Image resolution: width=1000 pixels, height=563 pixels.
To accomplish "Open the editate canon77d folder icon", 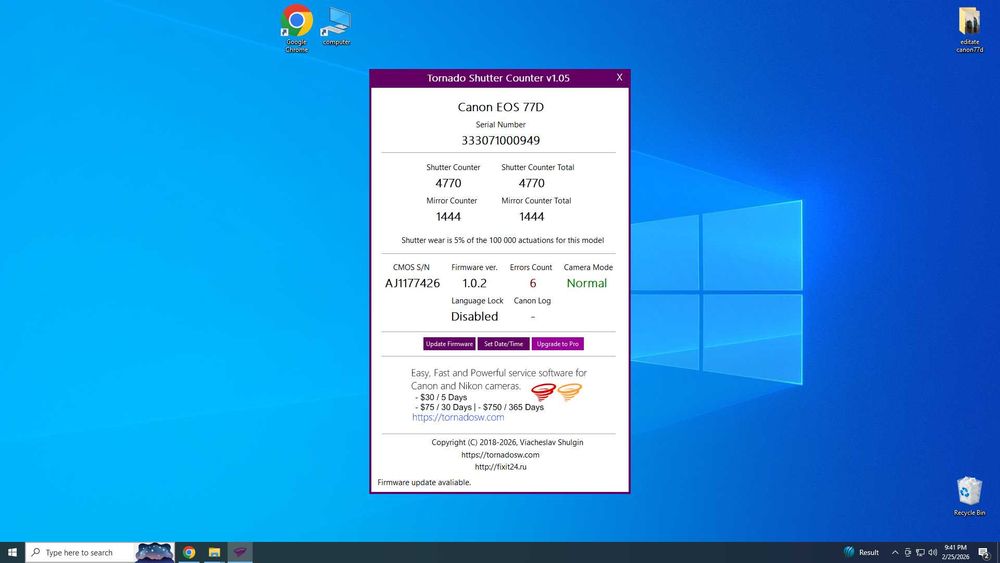I will [969, 29].
